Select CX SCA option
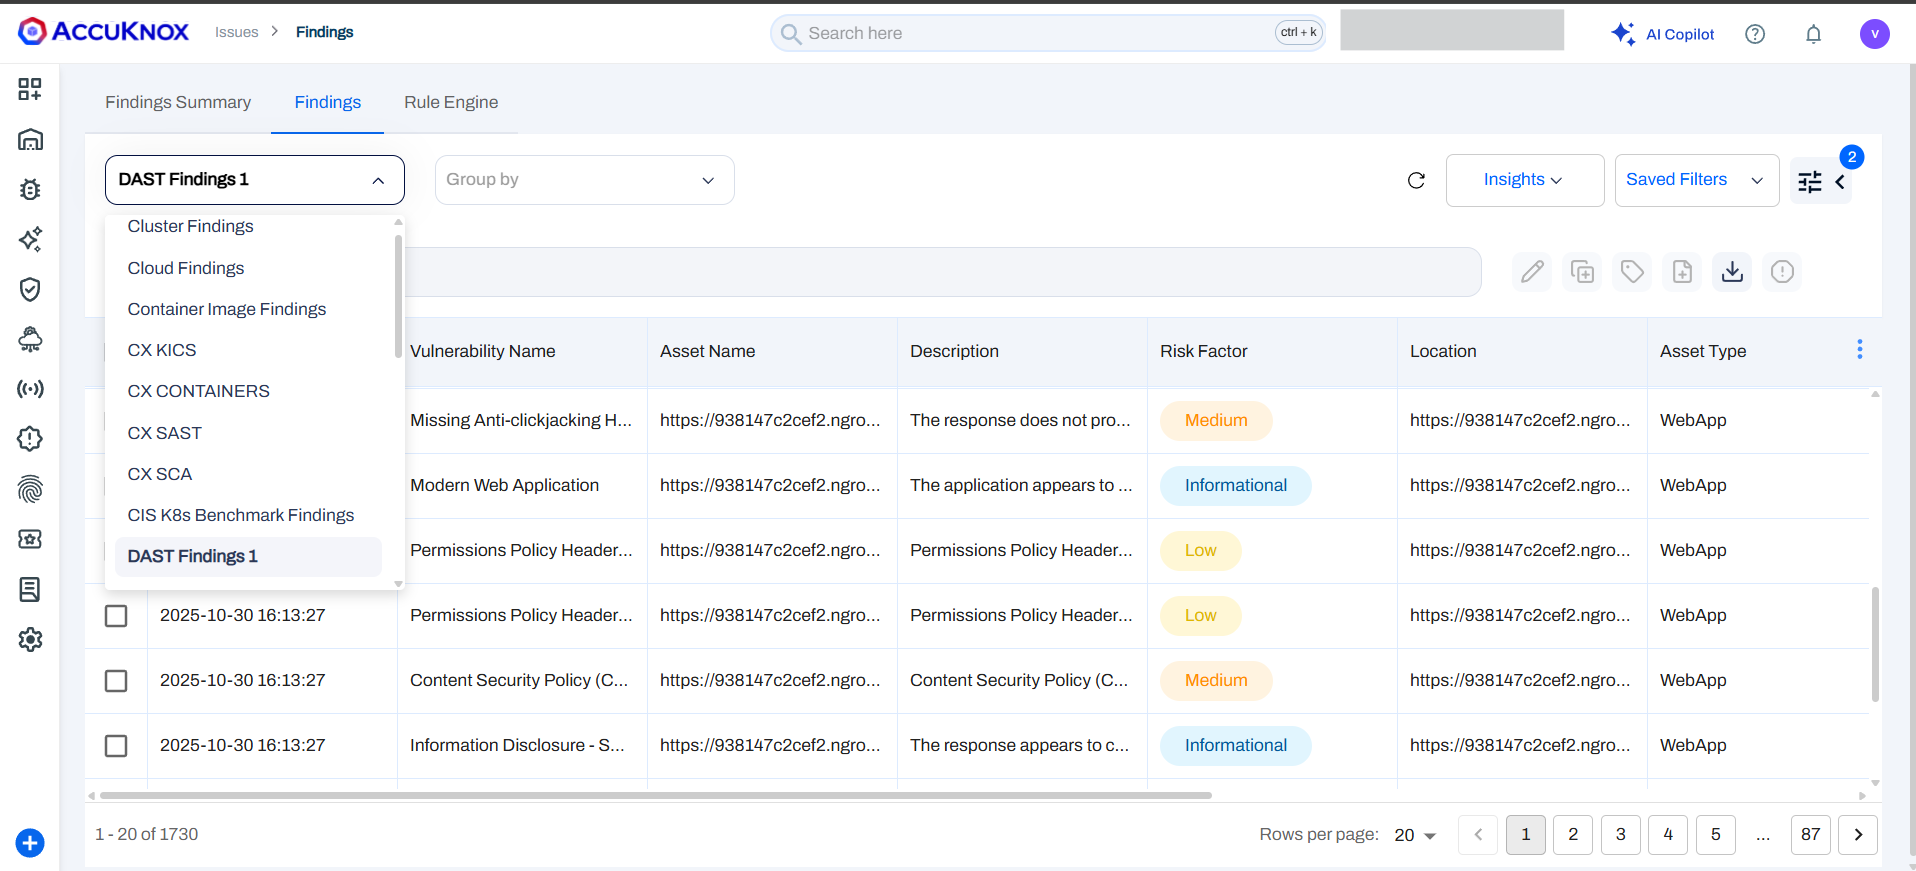 (x=249, y=474)
